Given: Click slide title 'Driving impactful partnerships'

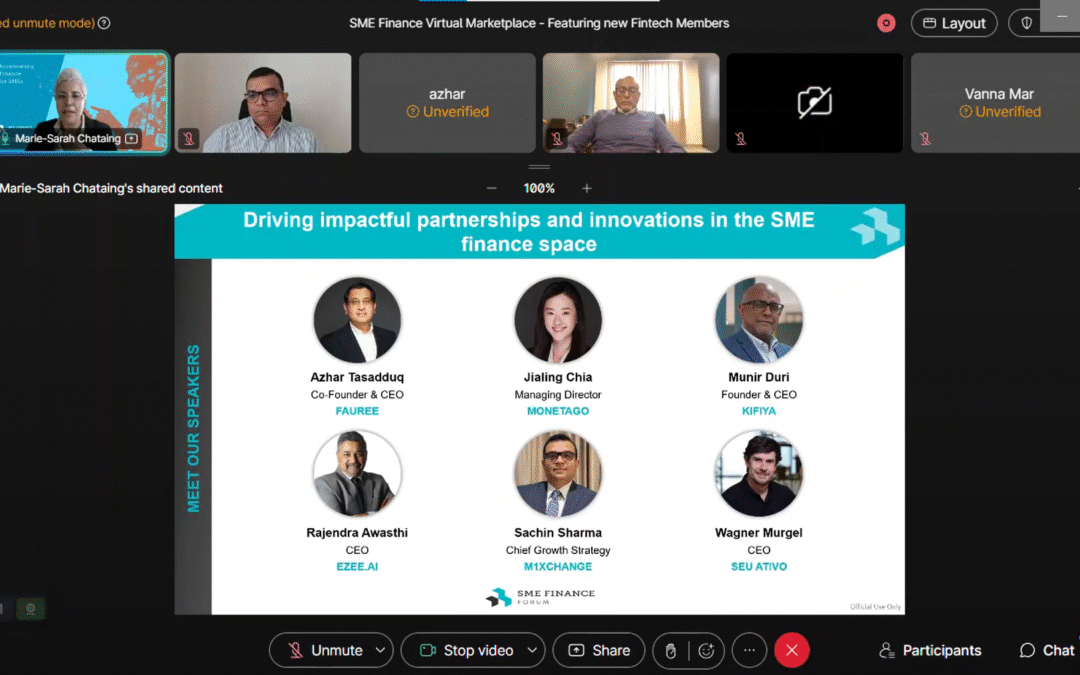Looking at the screenshot, I should tap(528, 231).
